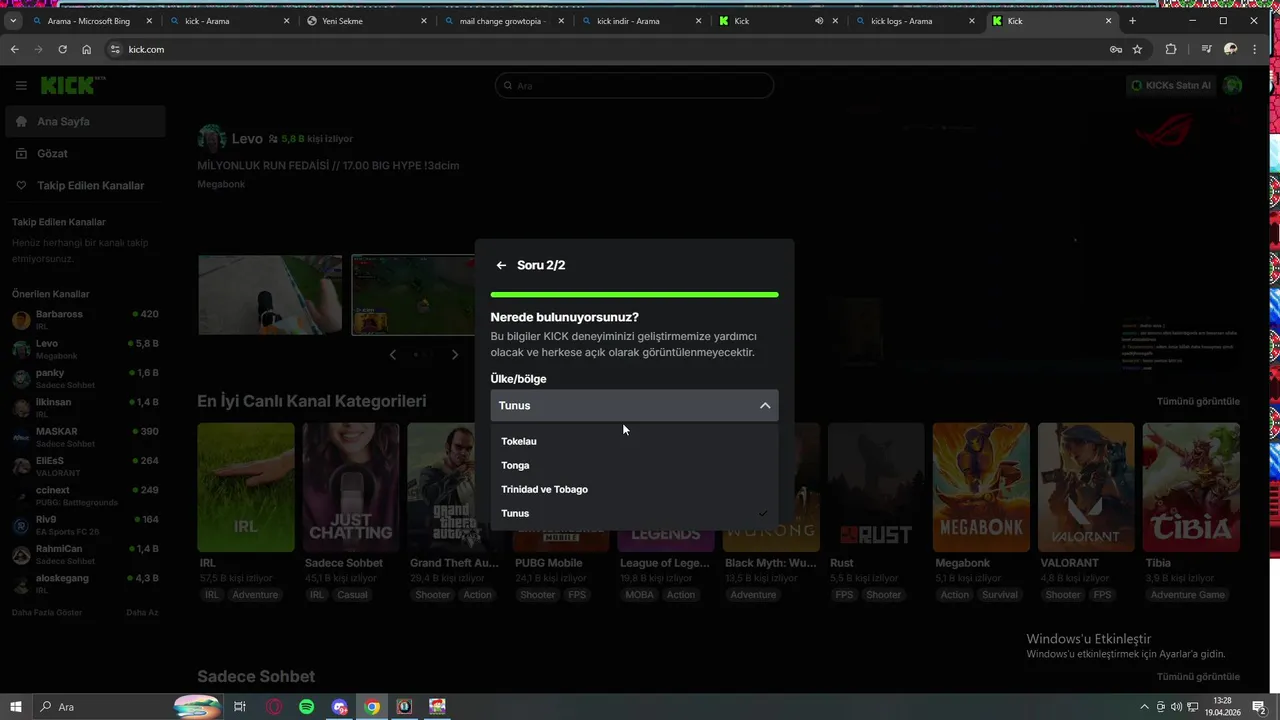Image resolution: width=1280 pixels, height=720 pixels.
Task: Open the Just Chatting category card
Action: tap(351, 487)
